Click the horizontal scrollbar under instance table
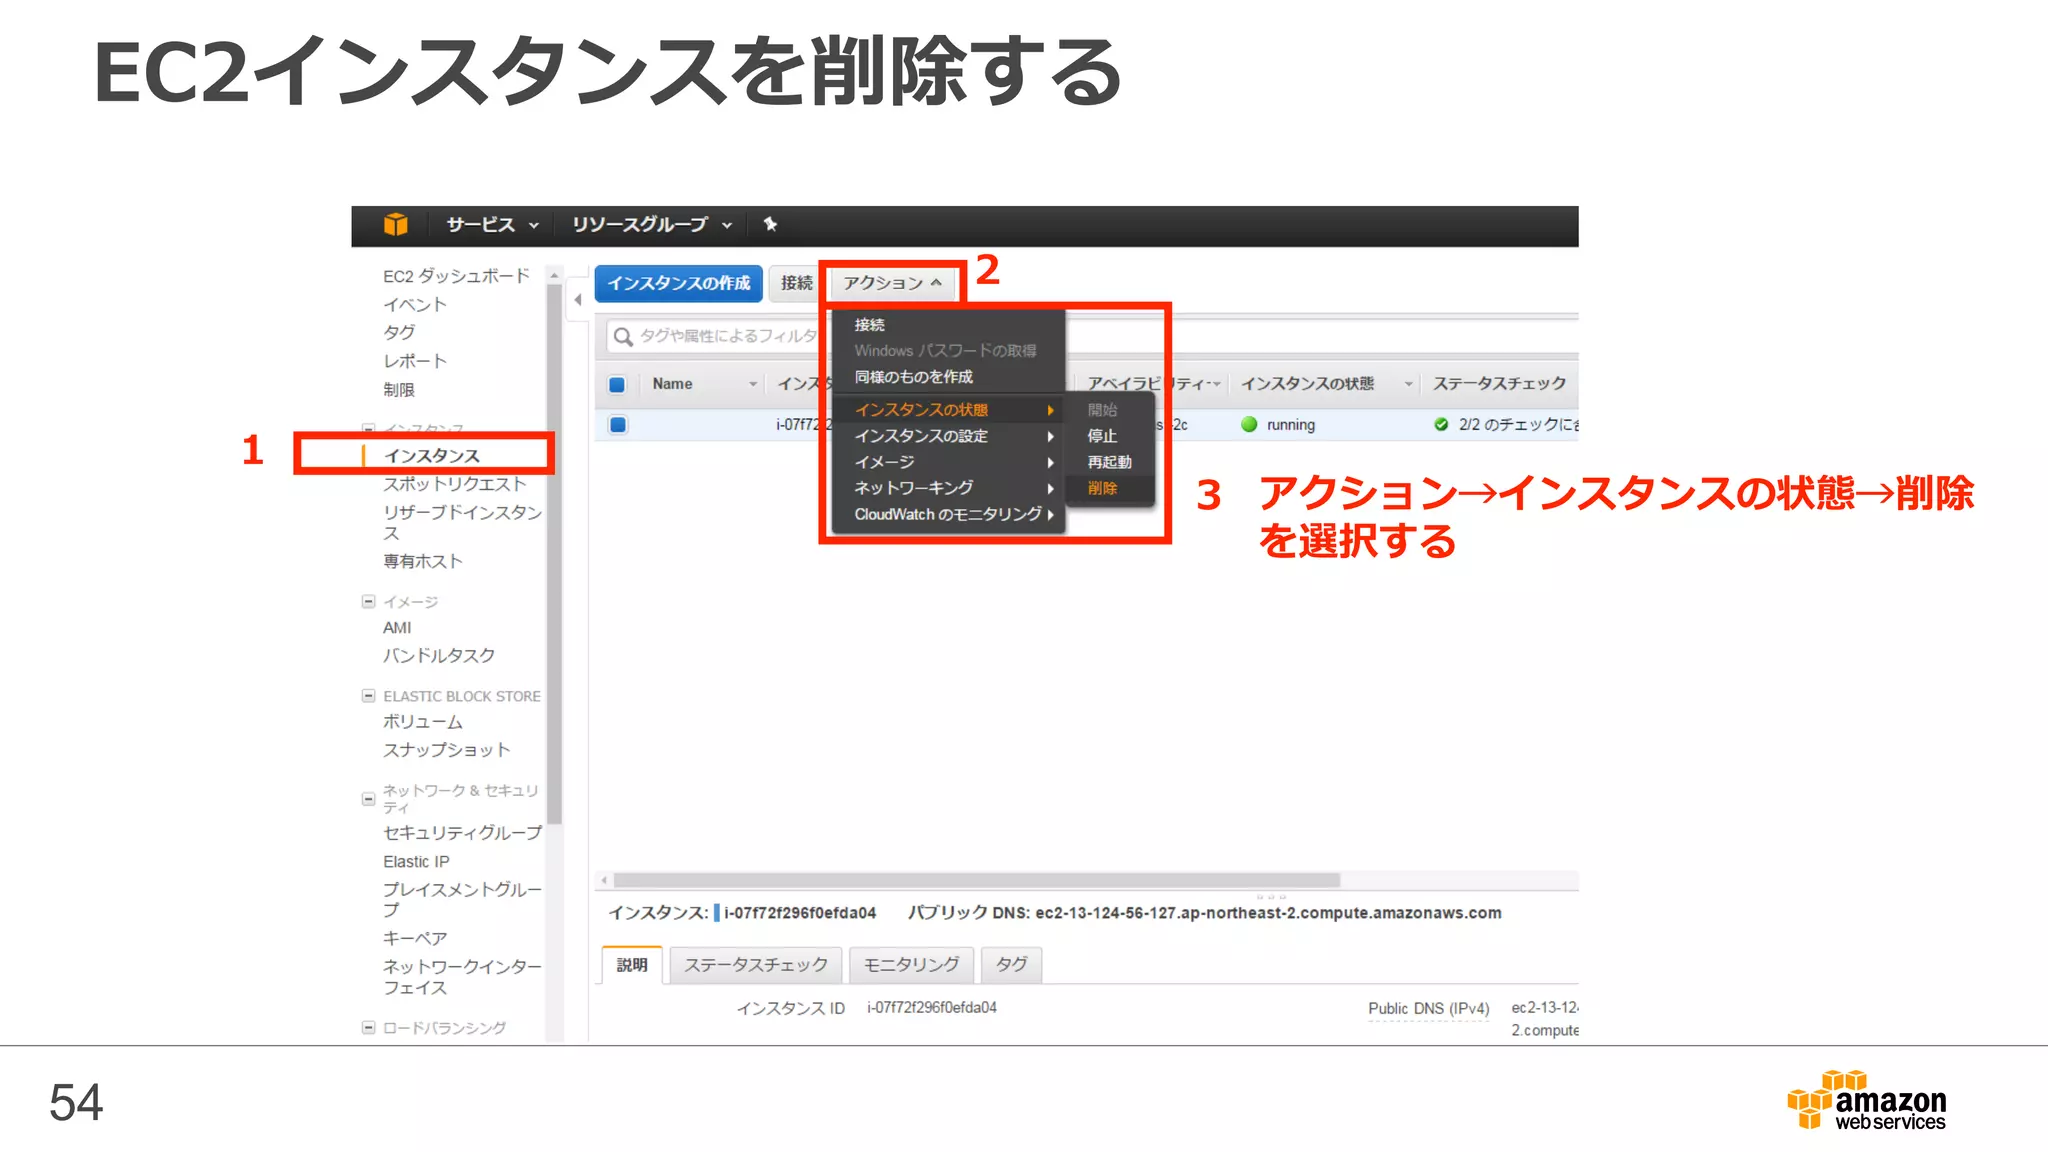This screenshot has height=1152, width=2048. point(976,880)
